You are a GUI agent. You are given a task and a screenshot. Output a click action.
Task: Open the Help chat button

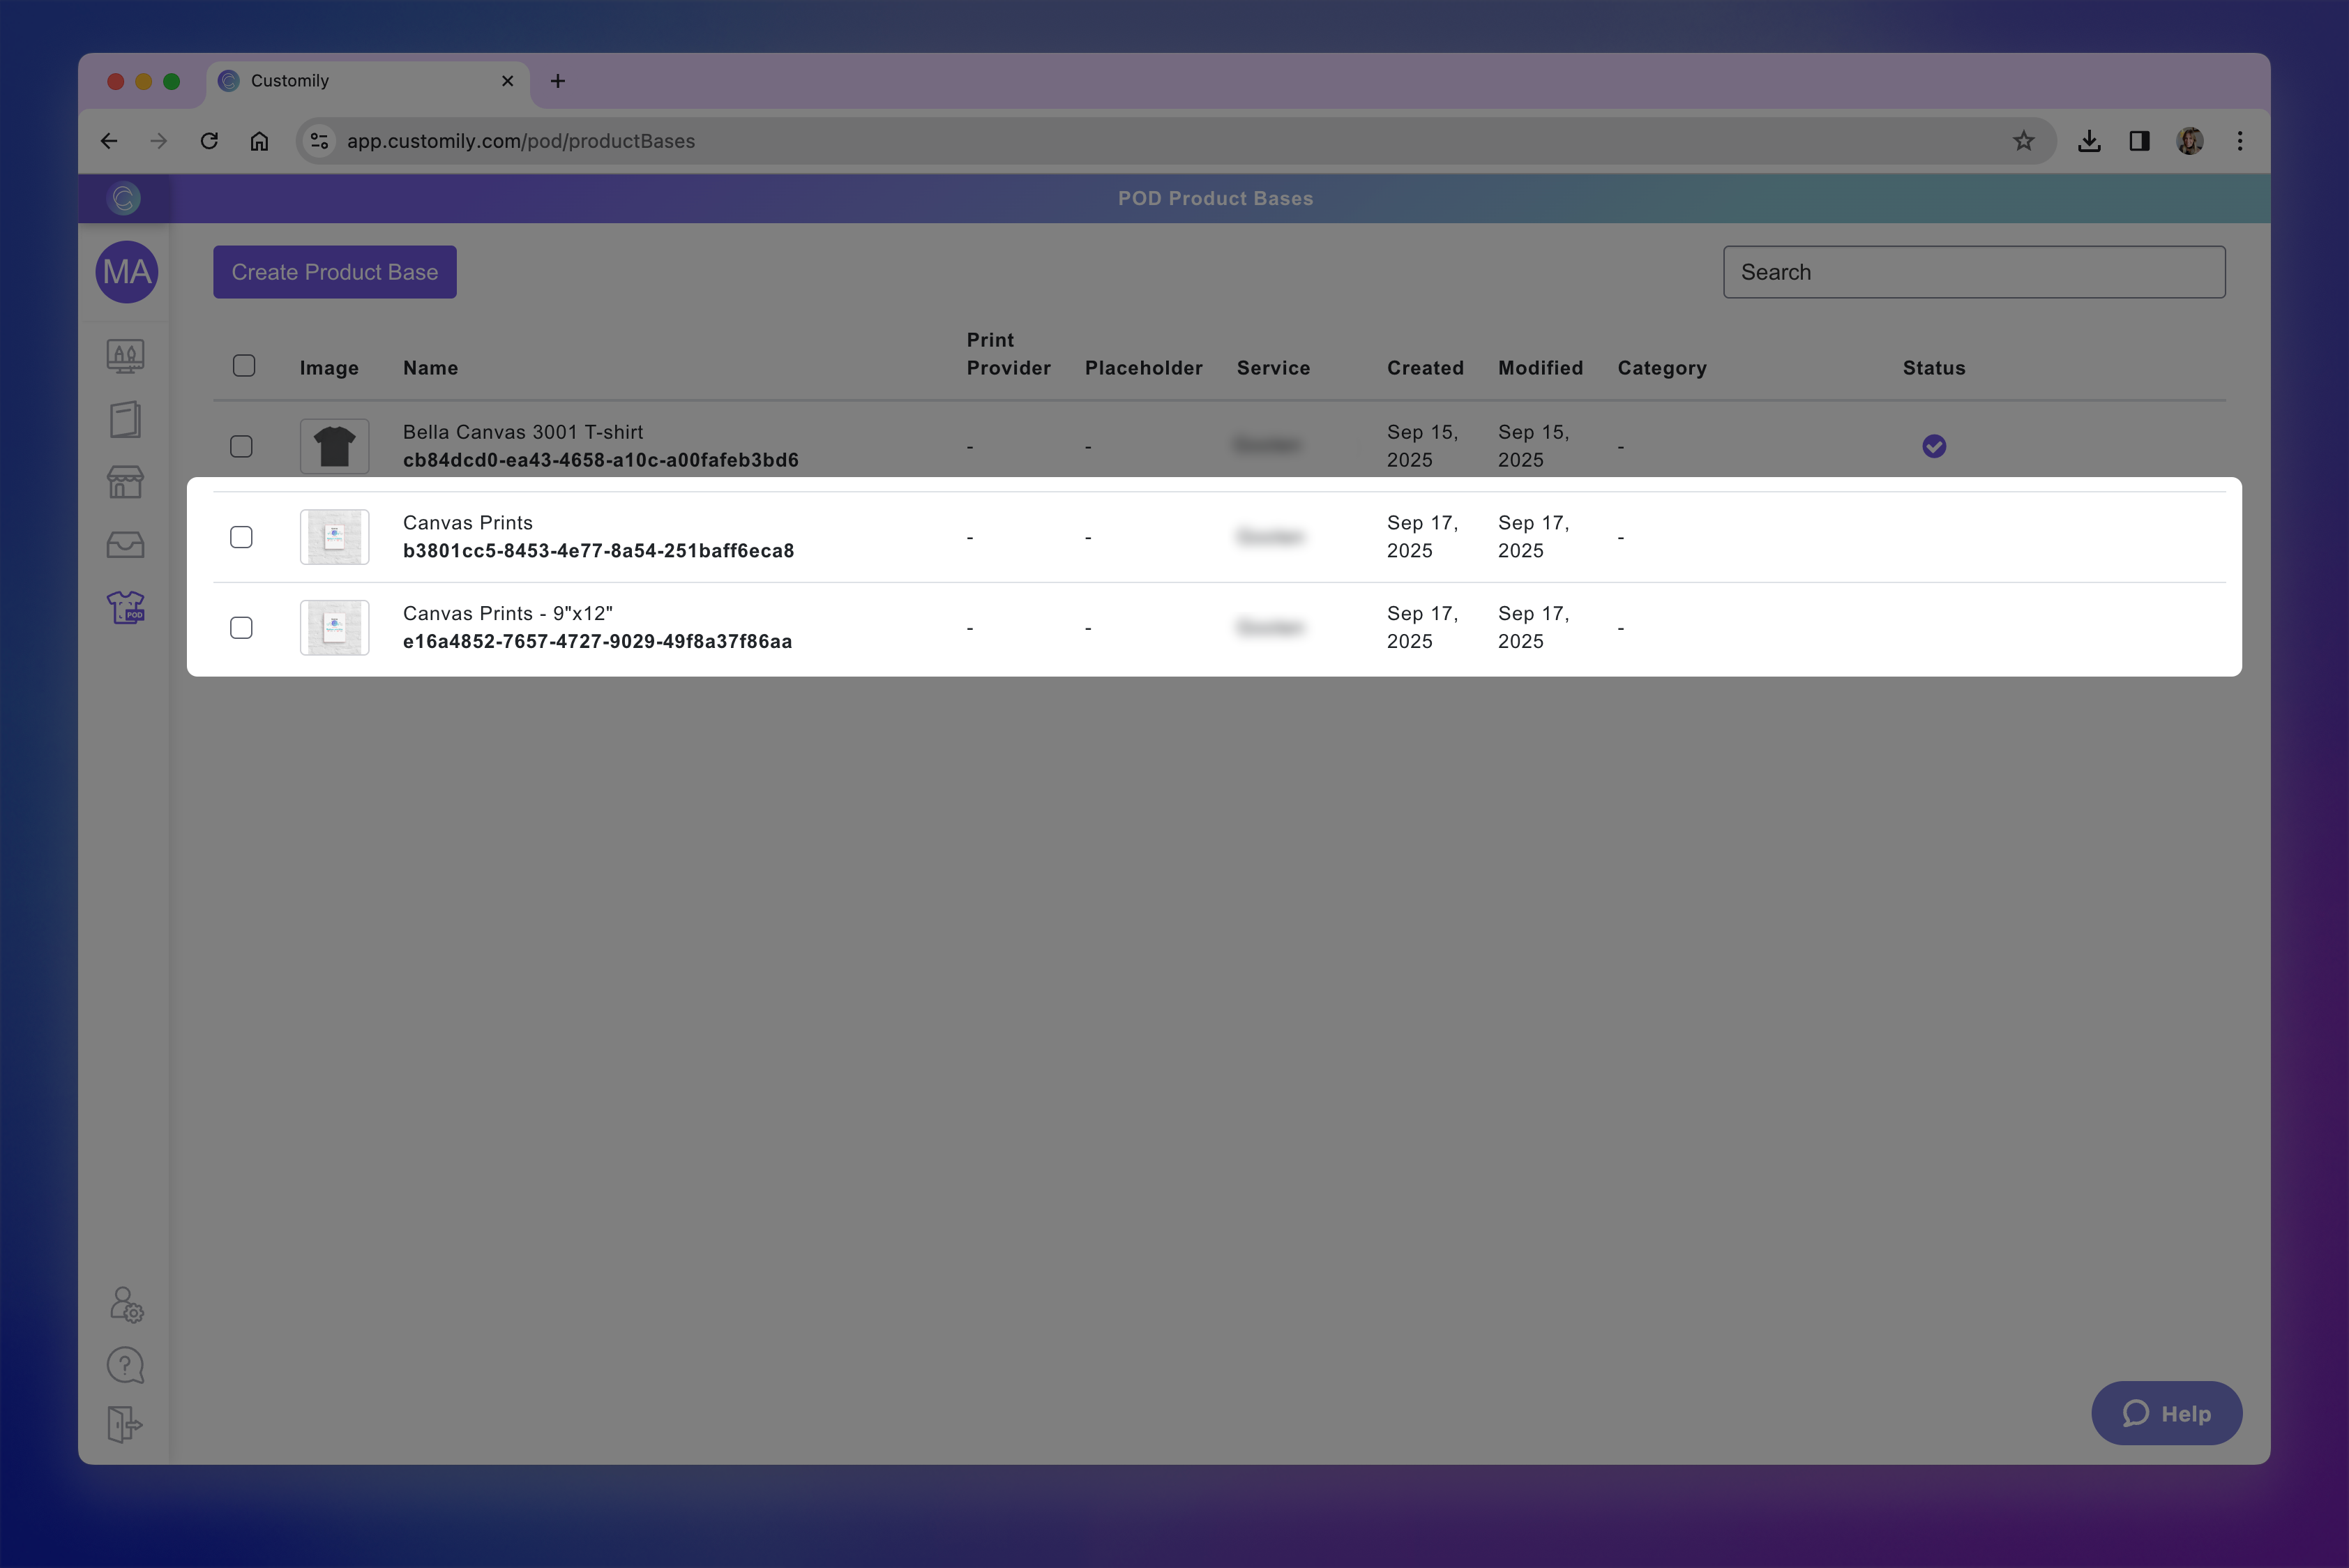click(x=2166, y=1413)
